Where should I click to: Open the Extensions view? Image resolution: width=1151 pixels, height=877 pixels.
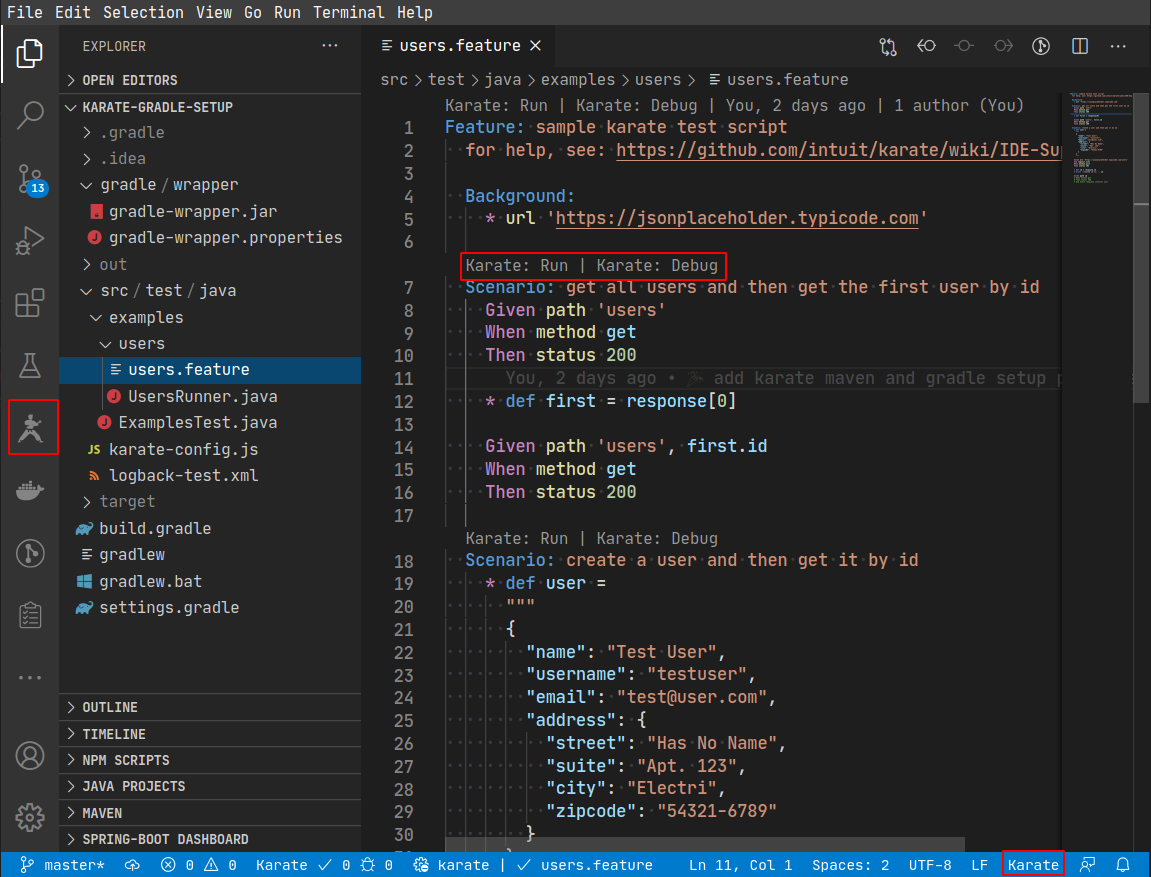pos(30,303)
